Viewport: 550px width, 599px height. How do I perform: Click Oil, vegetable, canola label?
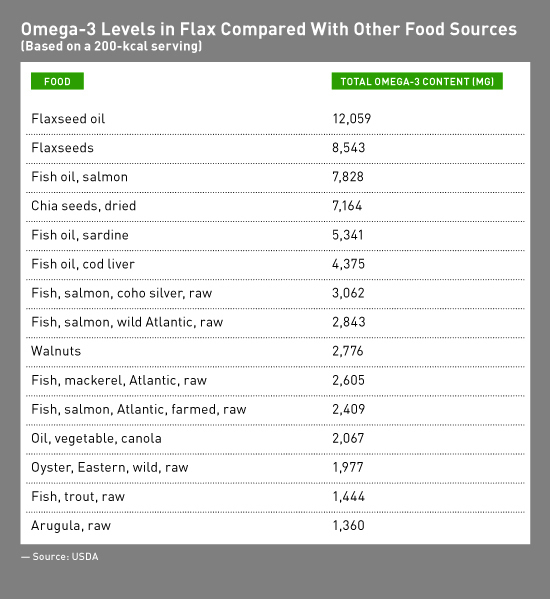tap(96, 438)
